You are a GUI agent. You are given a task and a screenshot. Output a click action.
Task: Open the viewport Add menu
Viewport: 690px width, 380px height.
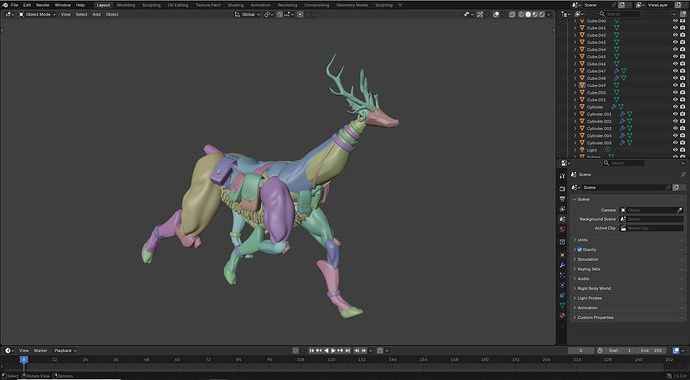pyautogui.click(x=96, y=14)
